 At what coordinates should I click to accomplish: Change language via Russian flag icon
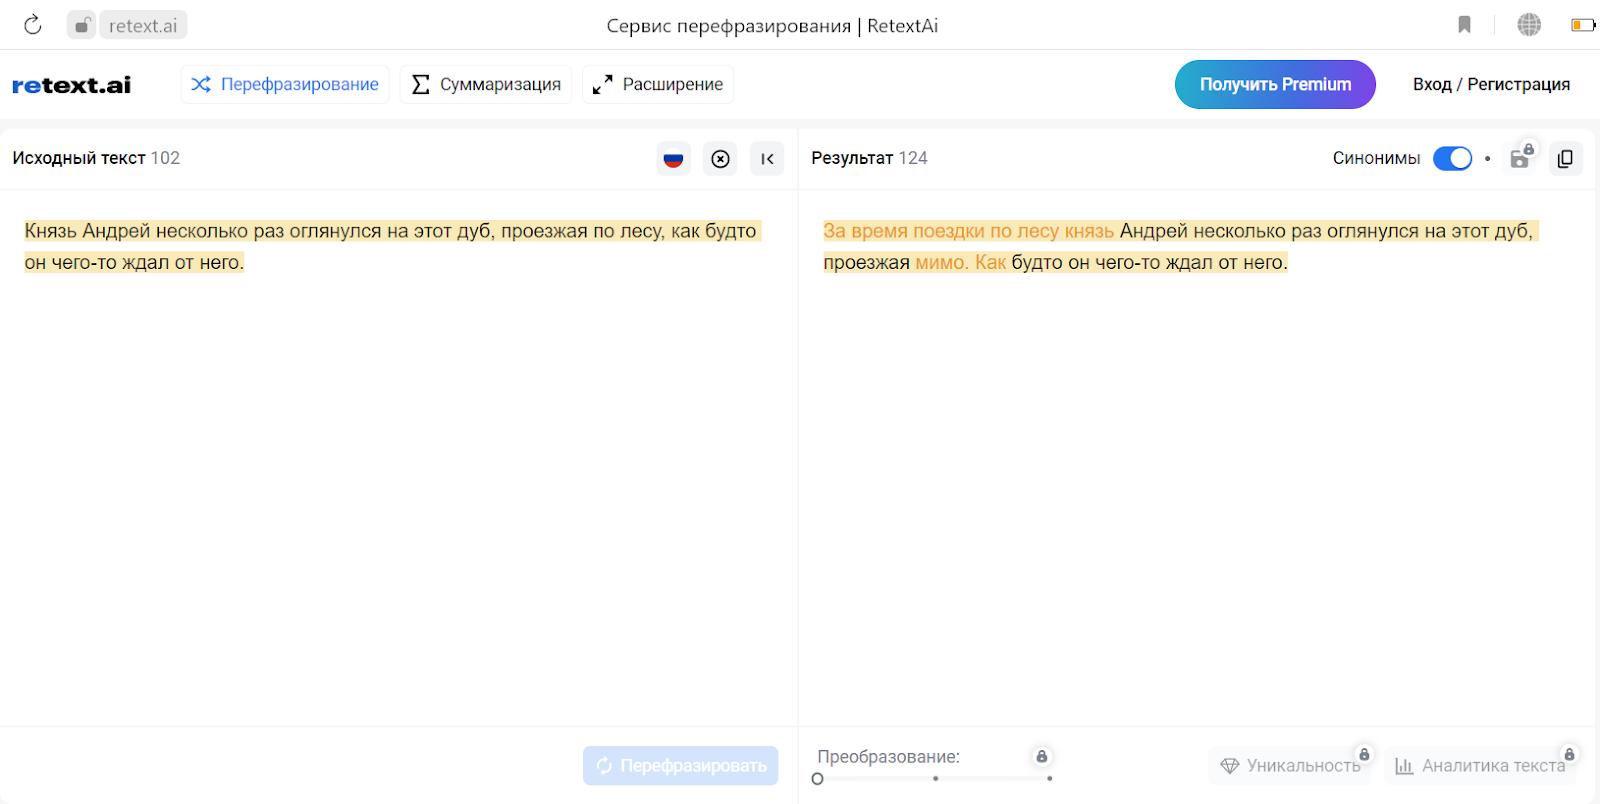673,158
